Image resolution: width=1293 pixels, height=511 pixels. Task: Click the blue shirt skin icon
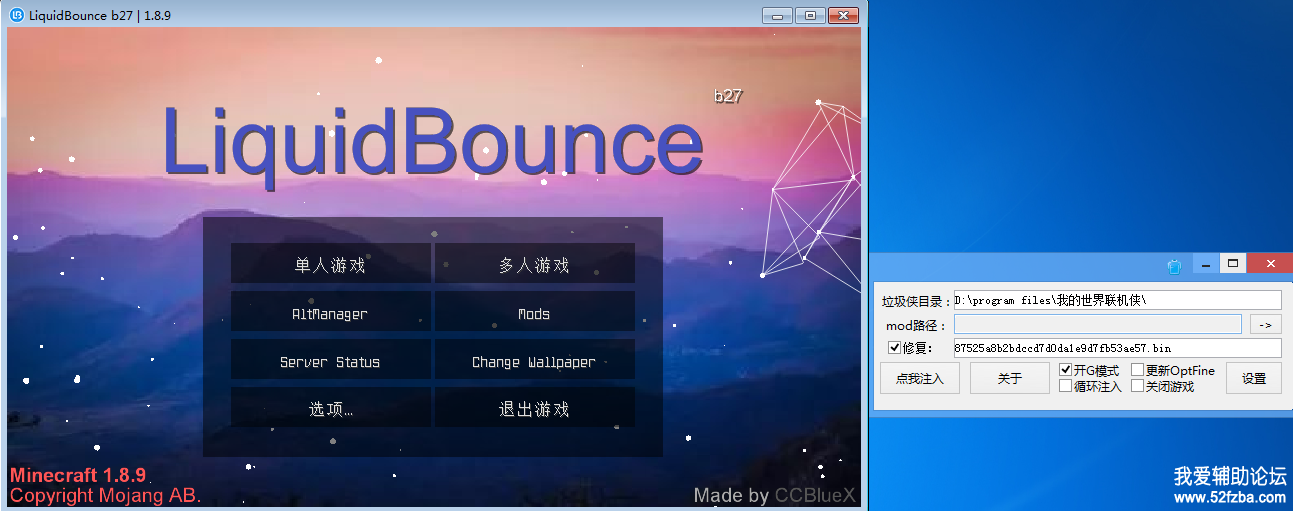pos(1175,266)
